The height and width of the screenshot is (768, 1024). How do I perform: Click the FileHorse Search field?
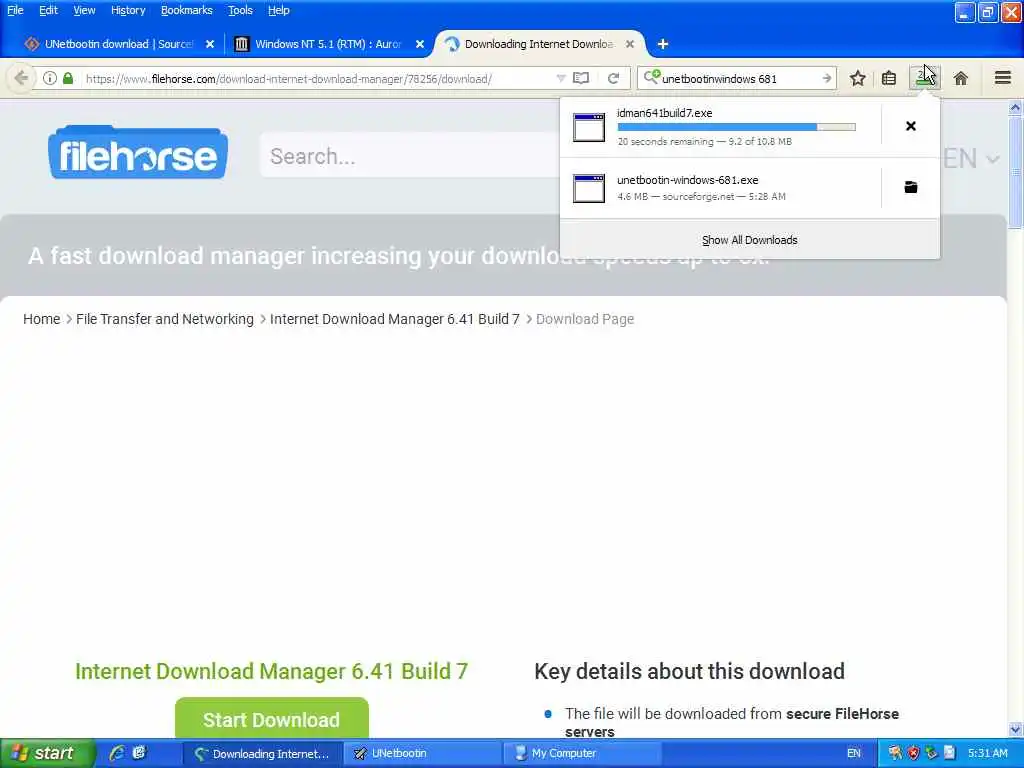(409, 155)
